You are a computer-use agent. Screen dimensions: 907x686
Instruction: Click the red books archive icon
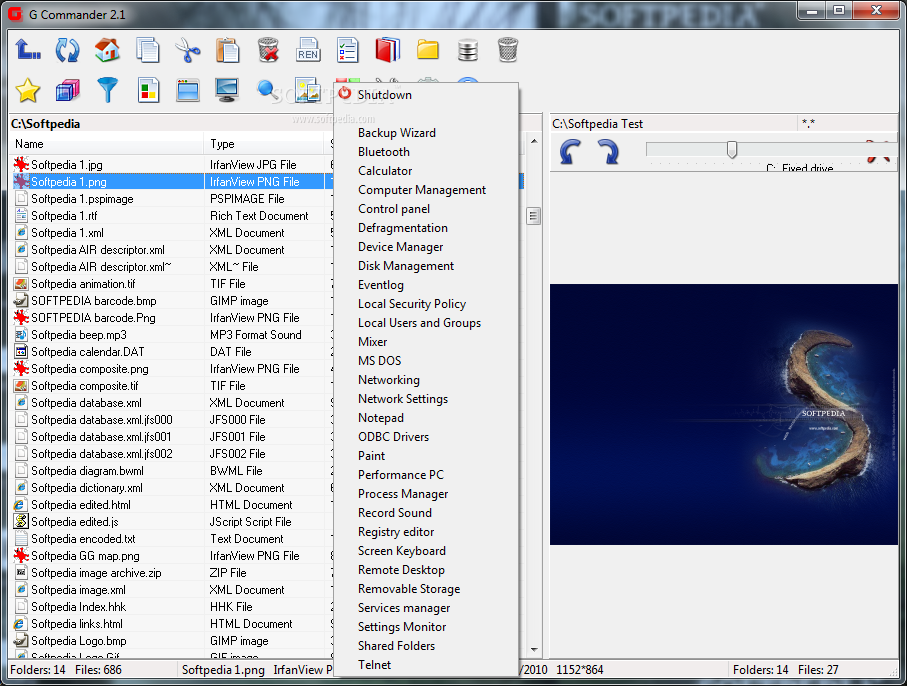[388, 50]
